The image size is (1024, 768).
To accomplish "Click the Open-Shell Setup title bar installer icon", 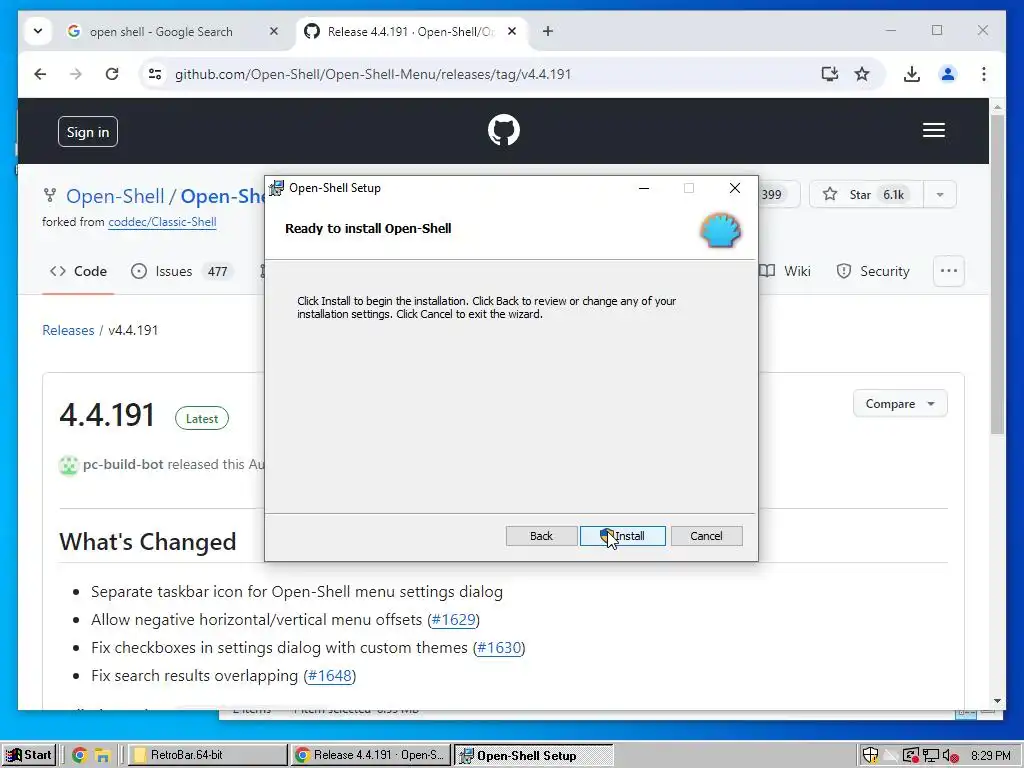I will 277,188.
